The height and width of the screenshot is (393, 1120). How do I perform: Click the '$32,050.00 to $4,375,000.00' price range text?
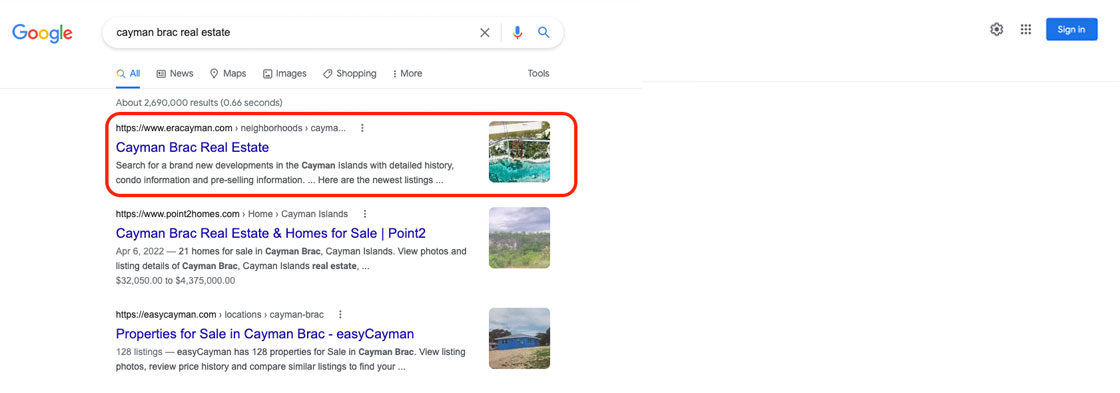tap(176, 281)
